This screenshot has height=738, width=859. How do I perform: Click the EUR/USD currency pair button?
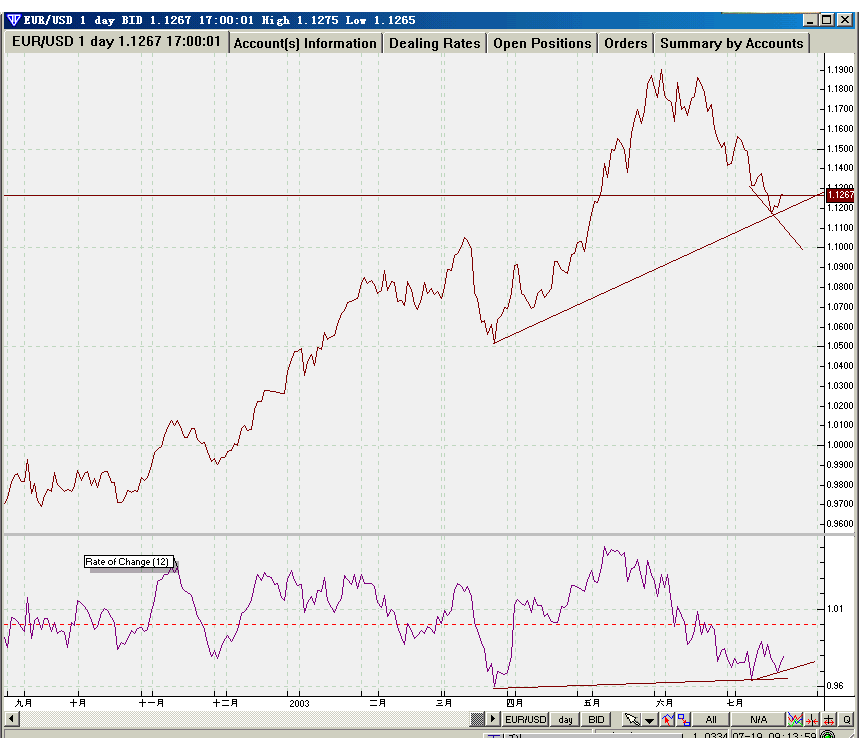tap(525, 719)
